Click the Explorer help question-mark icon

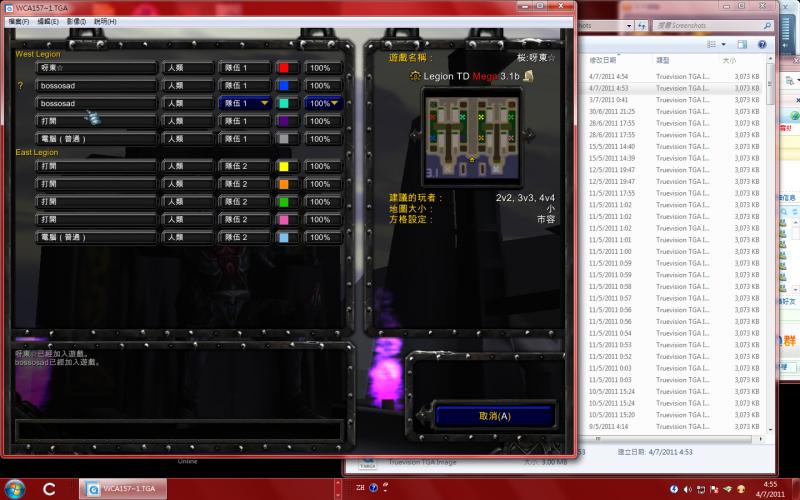click(x=762, y=44)
